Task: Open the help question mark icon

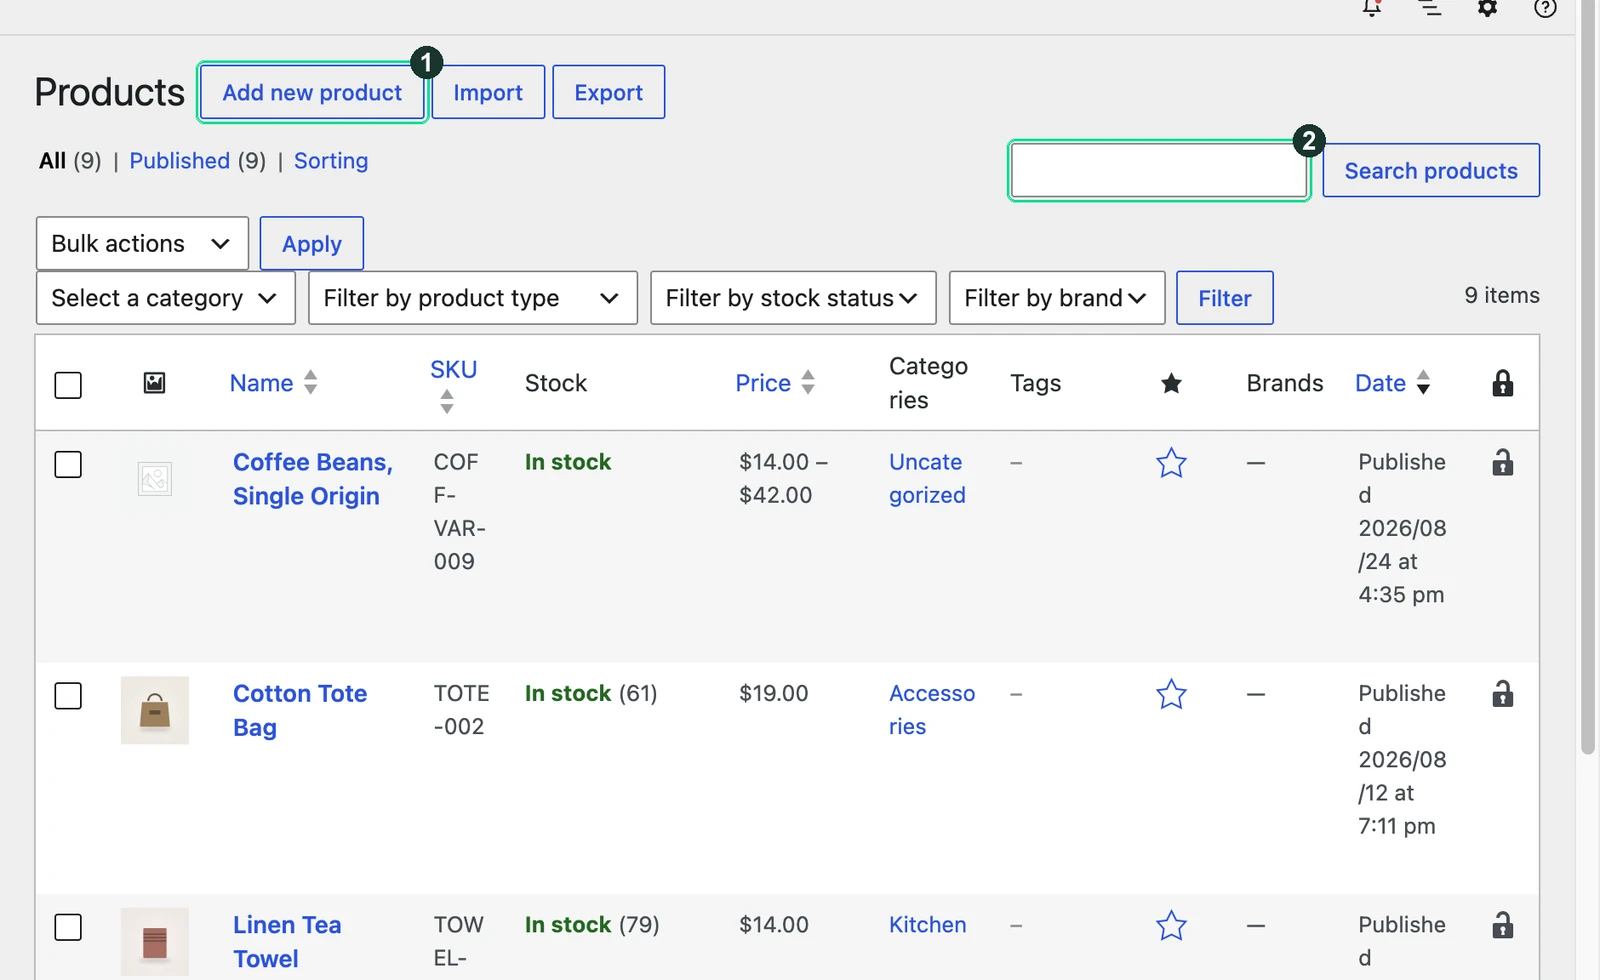Action: click(1545, 8)
